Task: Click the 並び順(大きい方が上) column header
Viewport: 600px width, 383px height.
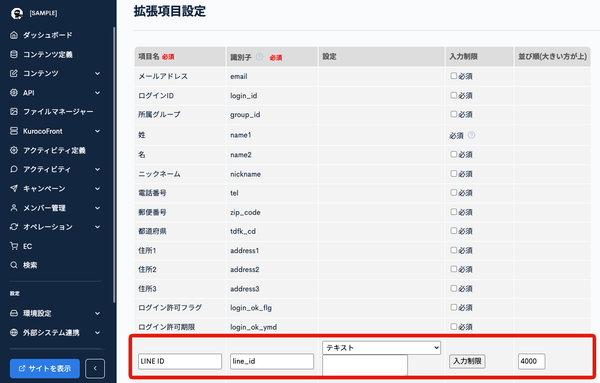Action: (x=552, y=57)
